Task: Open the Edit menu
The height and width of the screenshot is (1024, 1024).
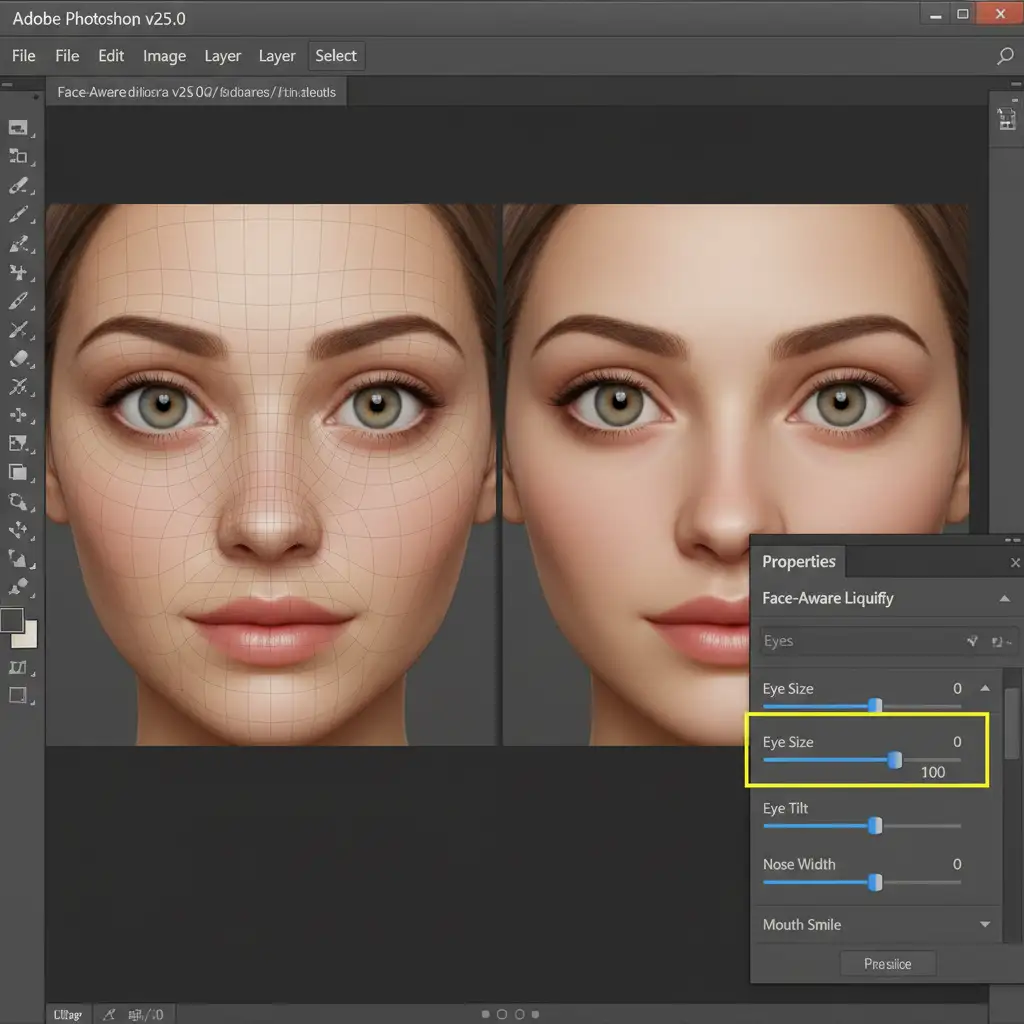Action: click(x=111, y=56)
